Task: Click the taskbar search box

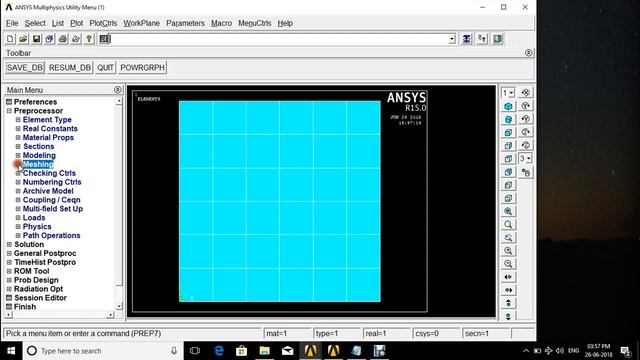Action: coord(103,351)
